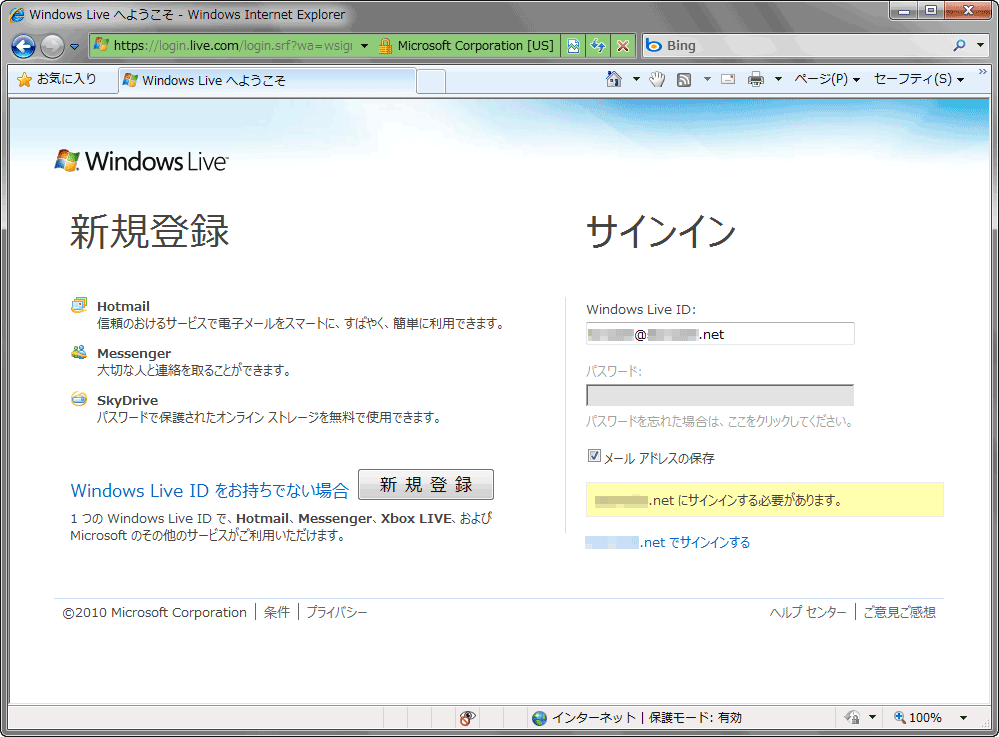Click the Hotmail heading text

pyautogui.click(x=123, y=306)
